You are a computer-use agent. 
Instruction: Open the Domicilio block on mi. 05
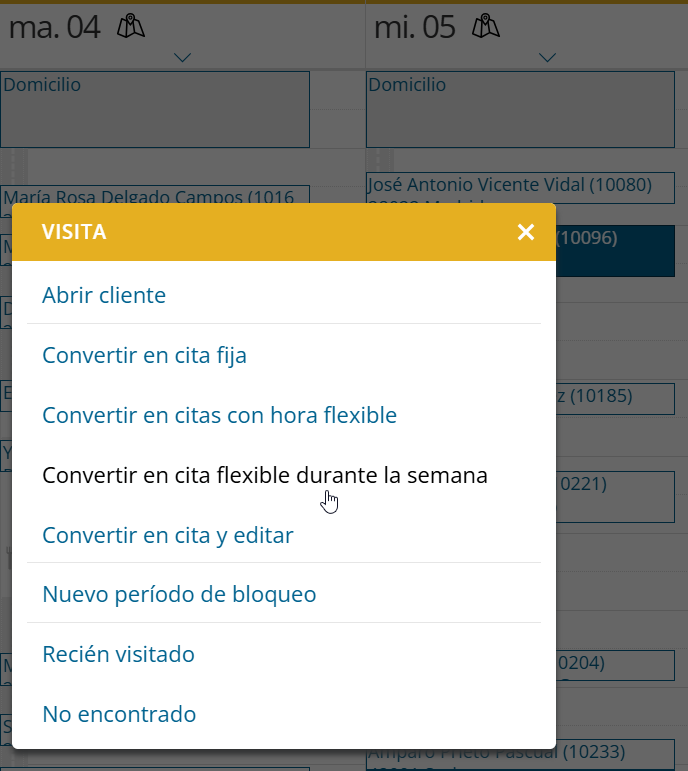pos(520,109)
